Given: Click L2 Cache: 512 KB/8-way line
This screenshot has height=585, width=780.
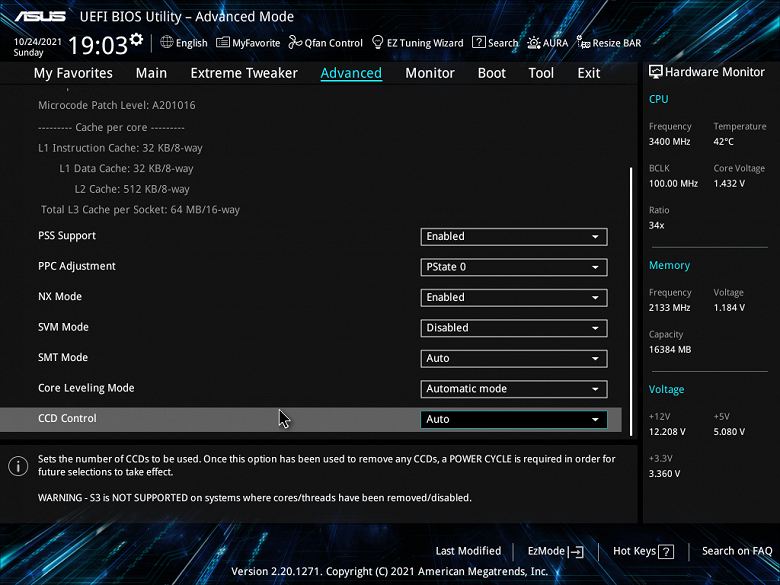Looking at the screenshot, I should pos(132,190).
